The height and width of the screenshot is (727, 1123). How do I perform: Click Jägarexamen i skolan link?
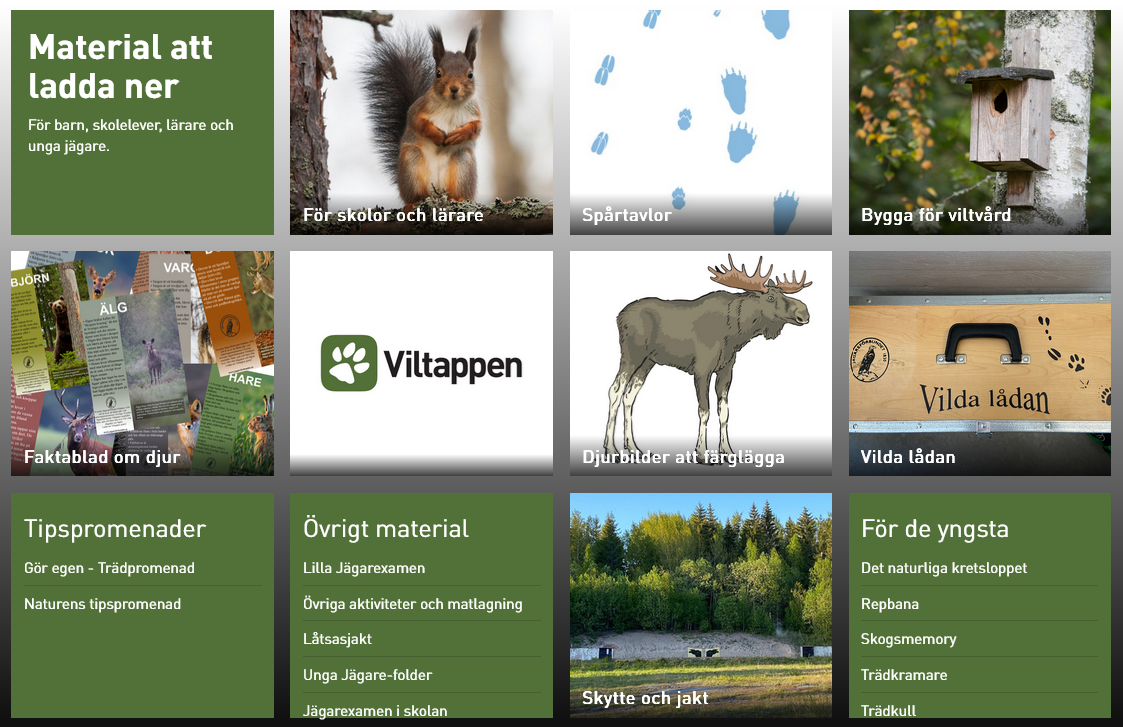coord(375,711)
